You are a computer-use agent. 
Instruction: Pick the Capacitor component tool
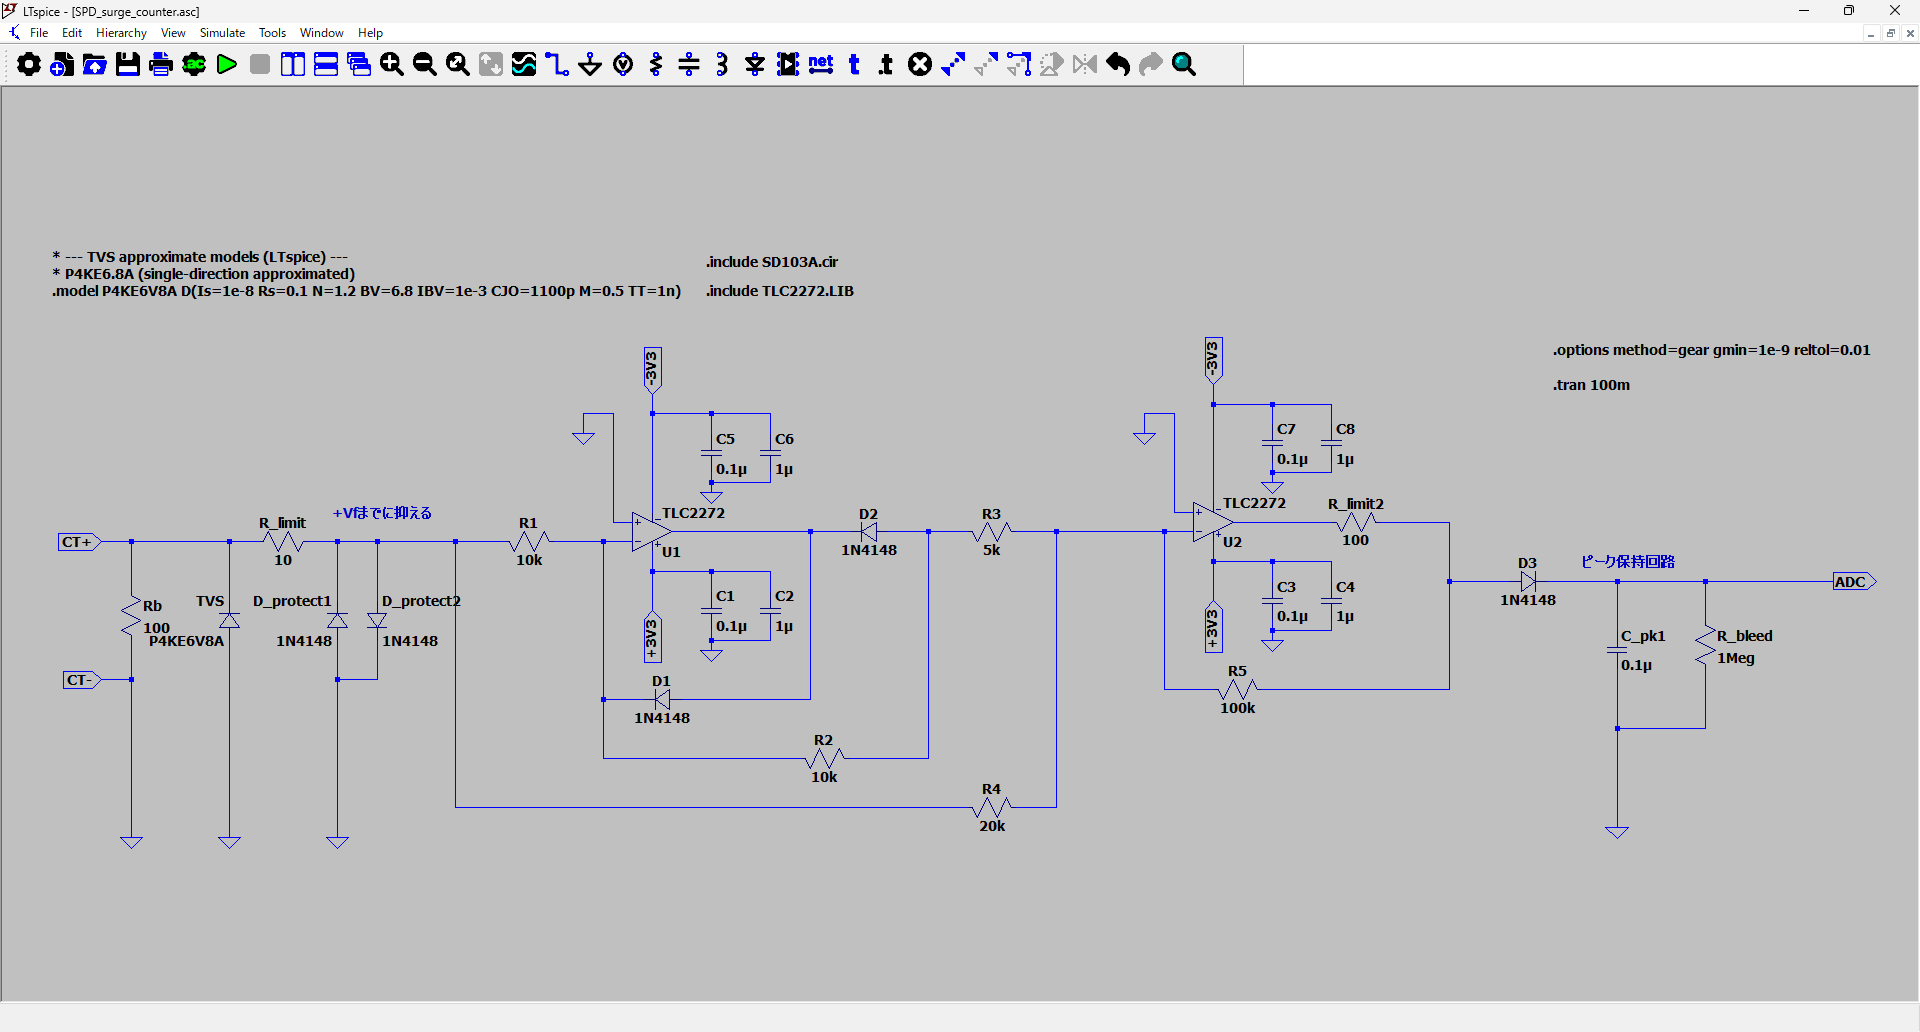click(689, 65)
